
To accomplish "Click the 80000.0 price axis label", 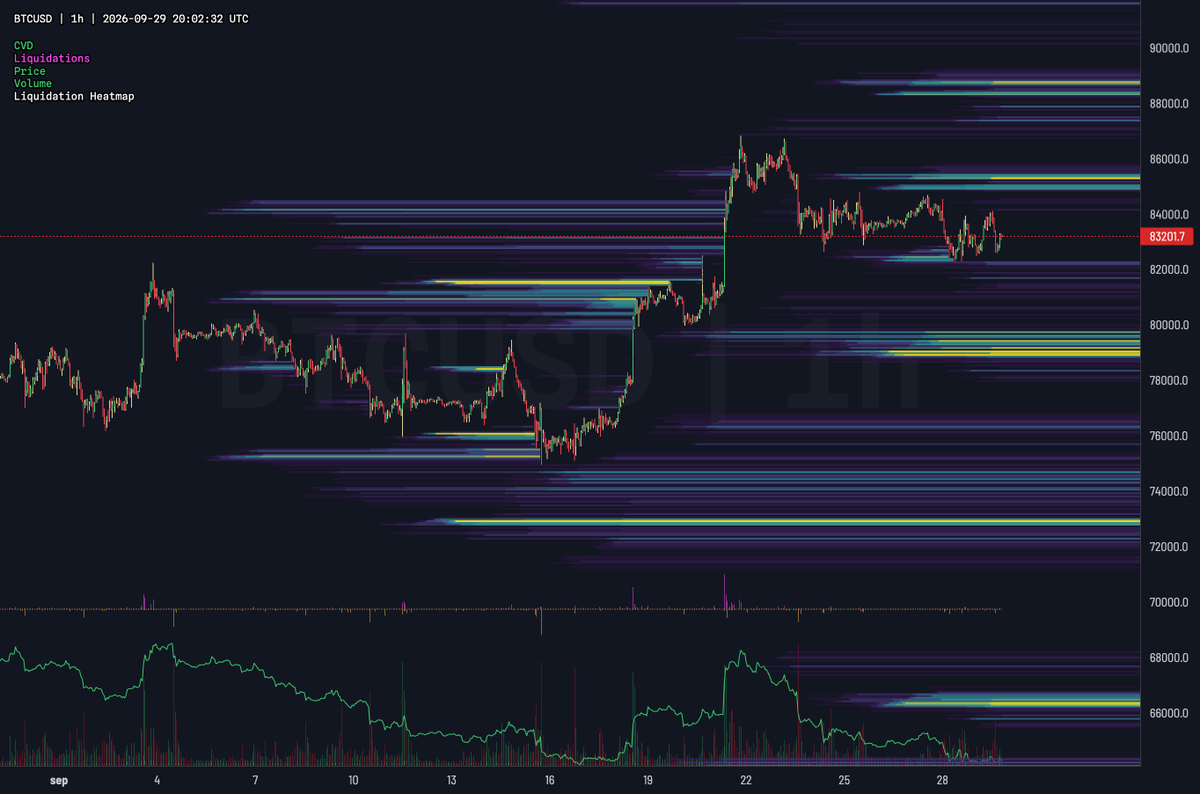I will click(x=1169, y=325).
